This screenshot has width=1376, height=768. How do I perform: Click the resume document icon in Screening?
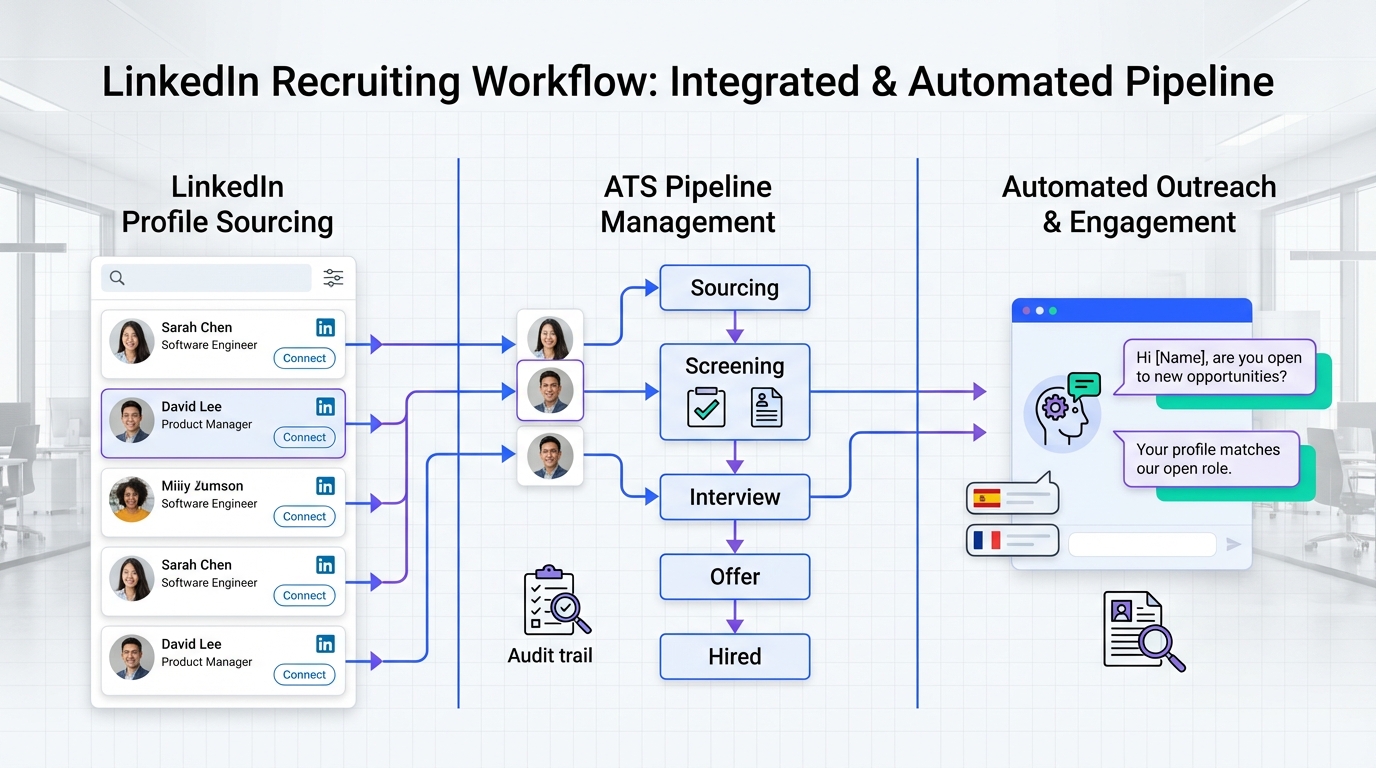766,407
